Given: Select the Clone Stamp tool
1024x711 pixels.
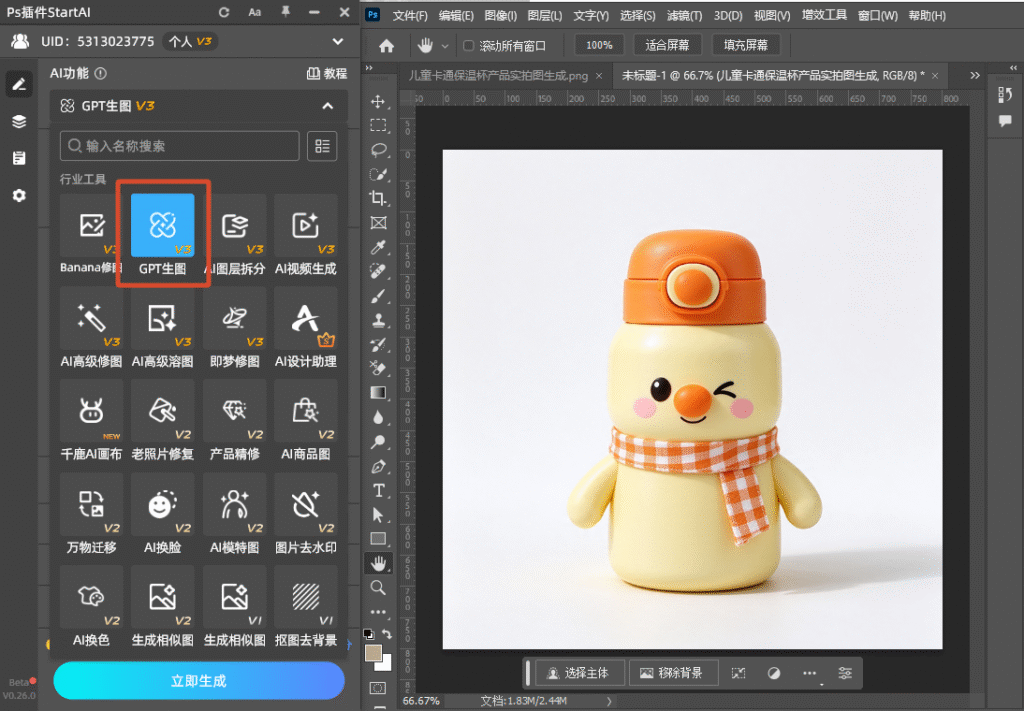Looking at the screenshot, I should click(x=378, y=320).
